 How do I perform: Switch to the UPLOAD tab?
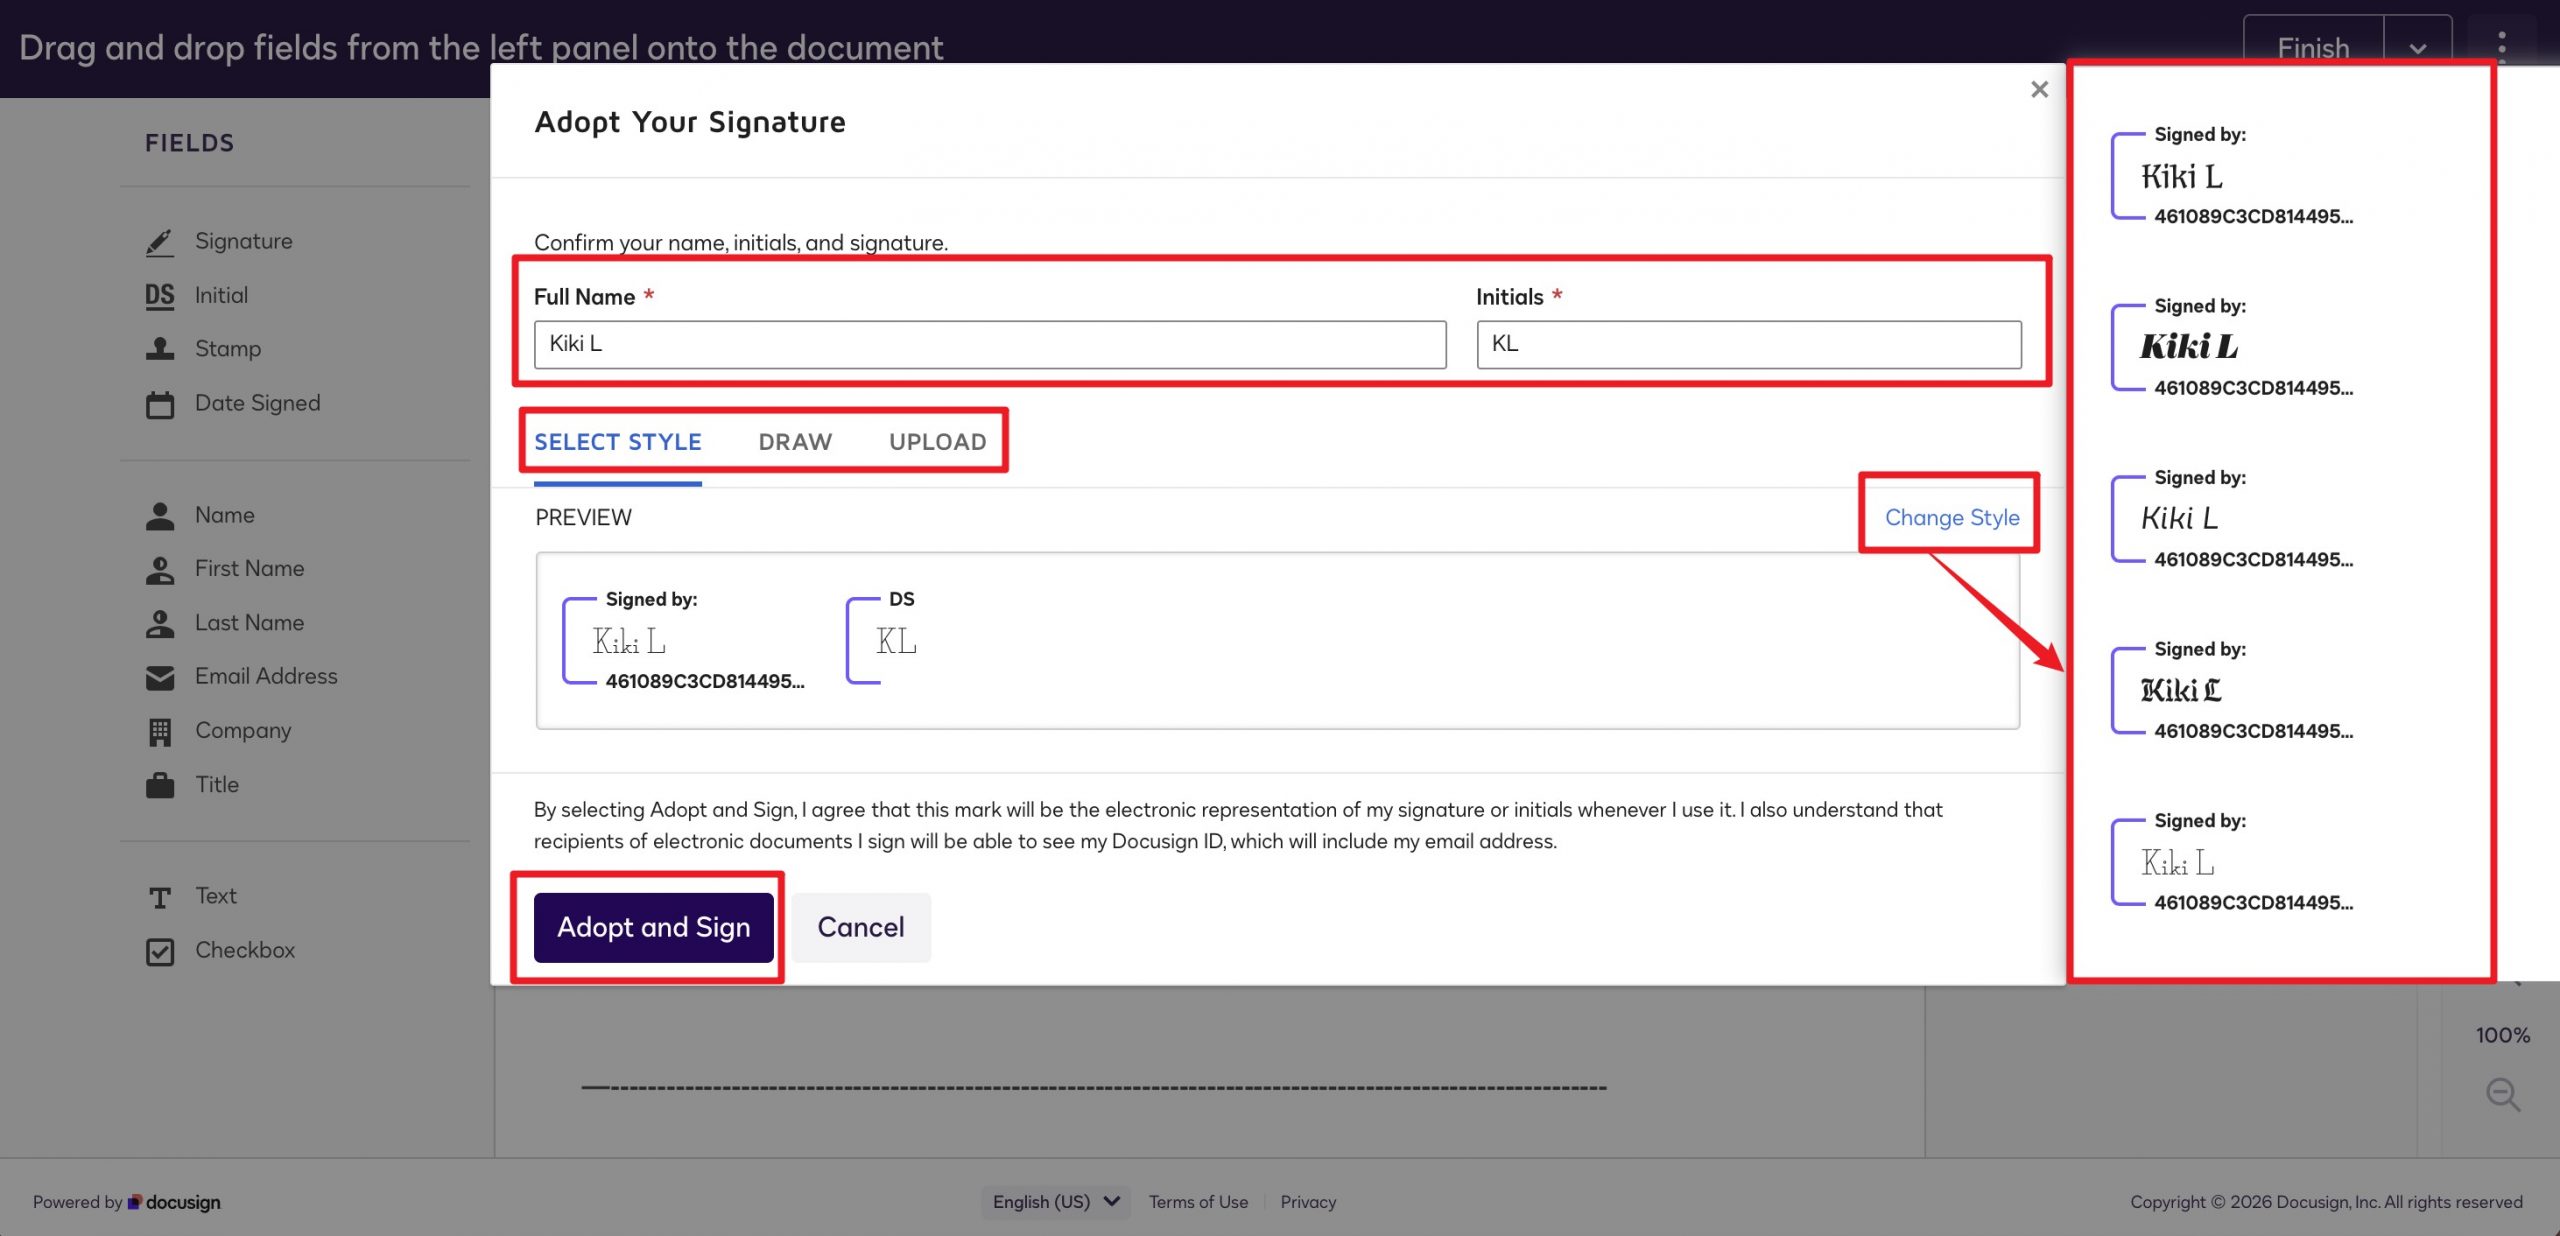[x=938, y=442]
